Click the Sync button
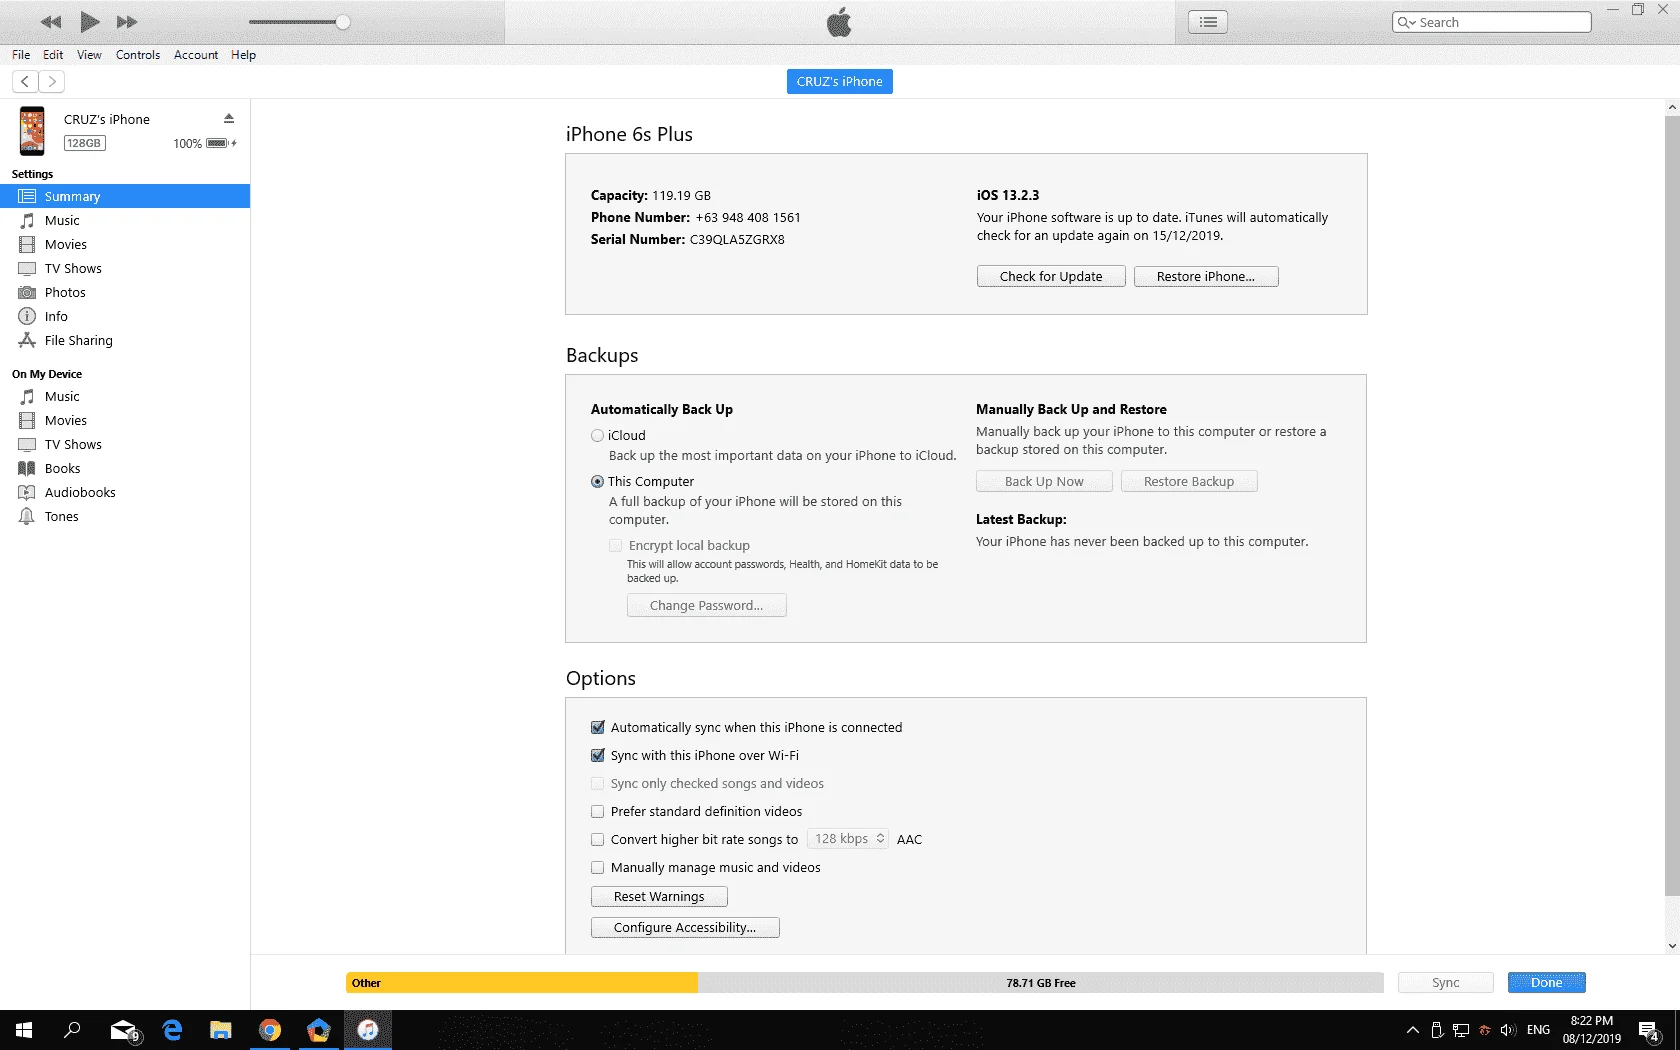This screenshot has width=1680, height=1050. [x=1446, y=982]
